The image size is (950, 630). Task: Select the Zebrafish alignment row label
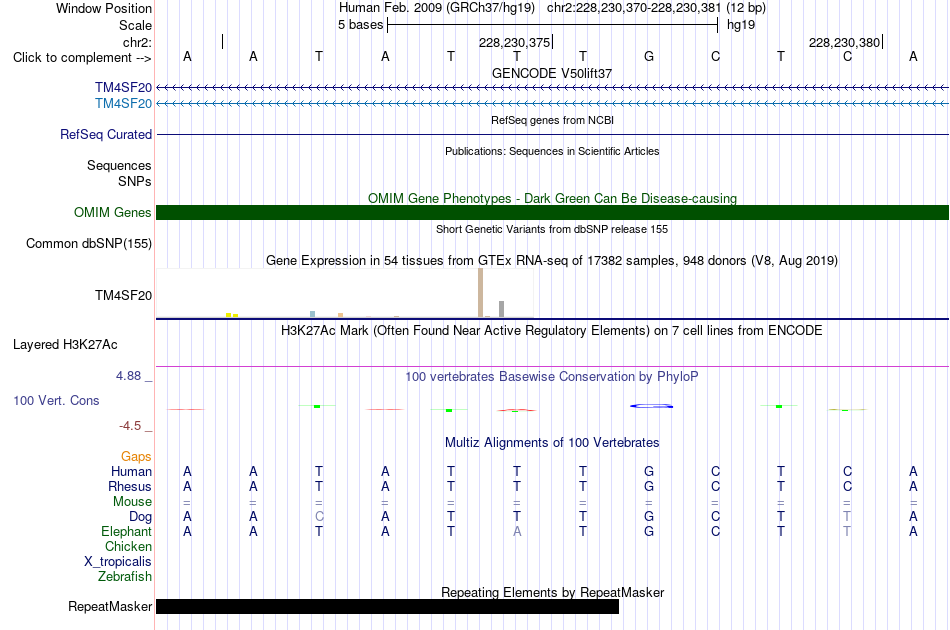click(x=125, y=577)
